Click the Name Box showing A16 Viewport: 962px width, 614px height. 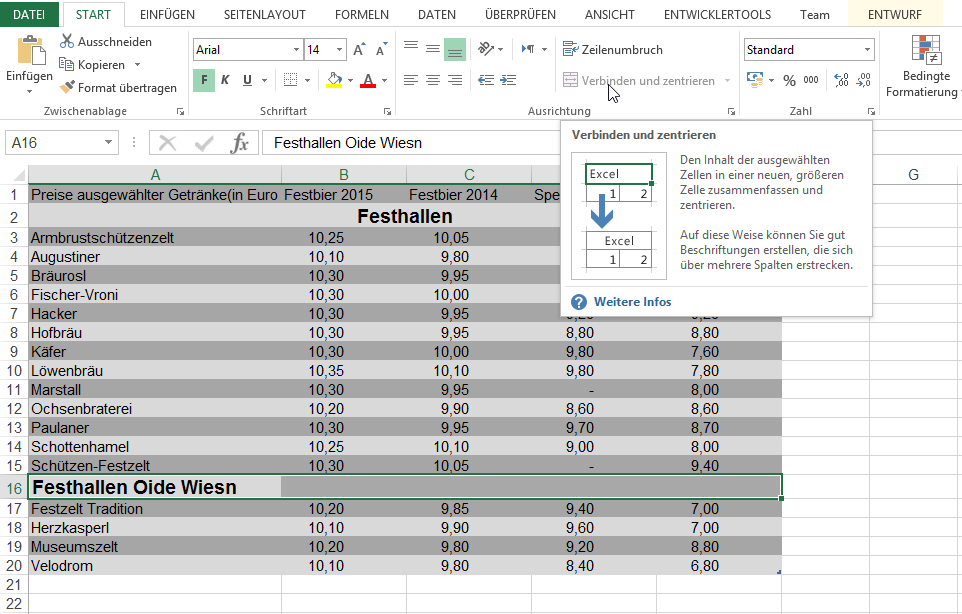click(x=60, y=143)
